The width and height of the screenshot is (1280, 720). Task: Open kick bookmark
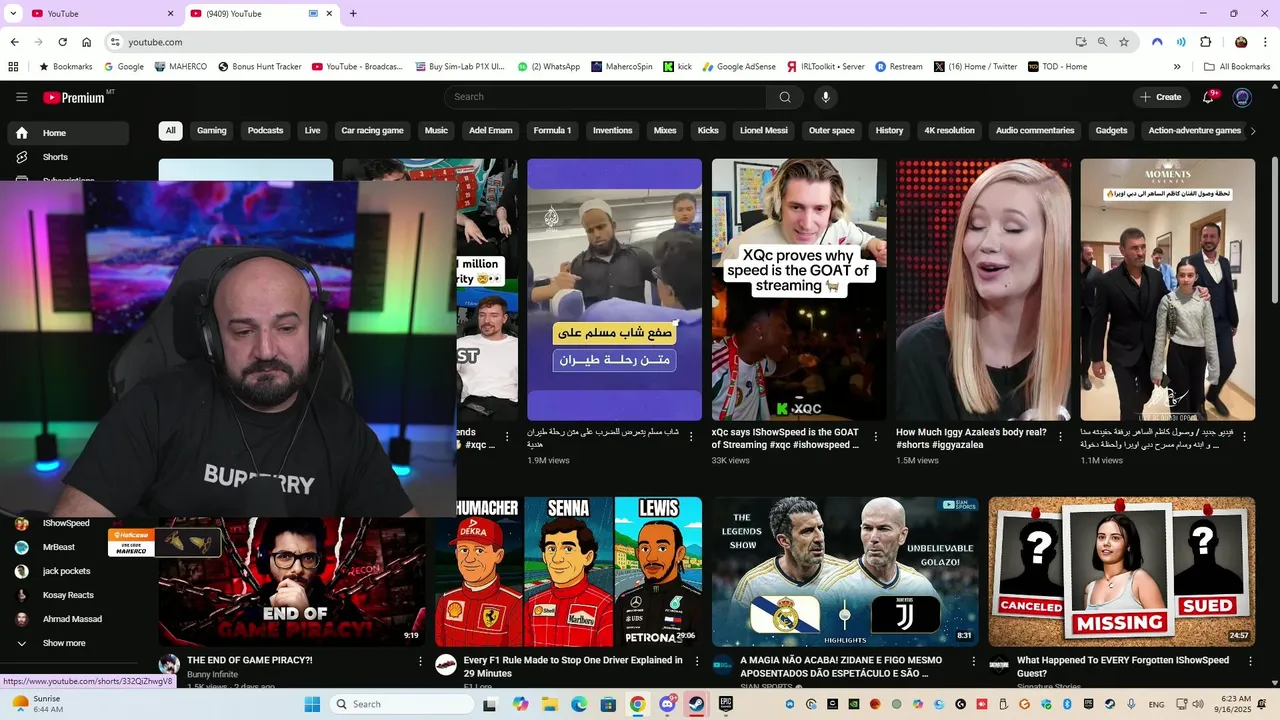678,67
